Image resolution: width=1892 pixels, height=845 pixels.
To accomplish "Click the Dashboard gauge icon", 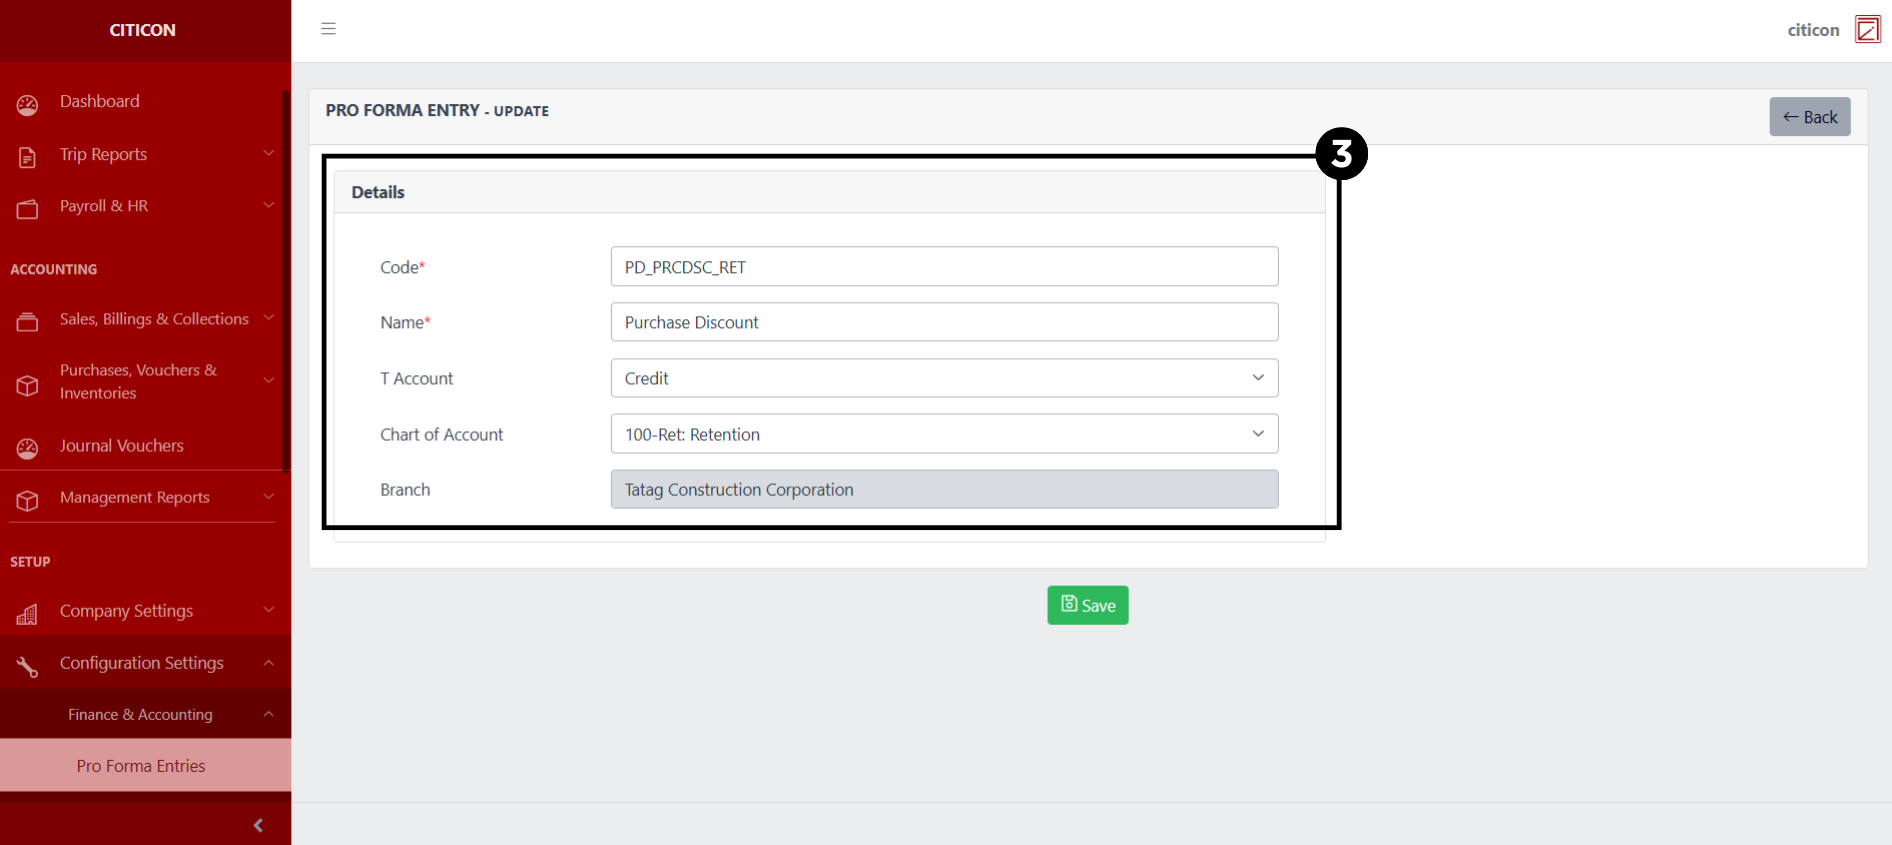I will 27,104.
